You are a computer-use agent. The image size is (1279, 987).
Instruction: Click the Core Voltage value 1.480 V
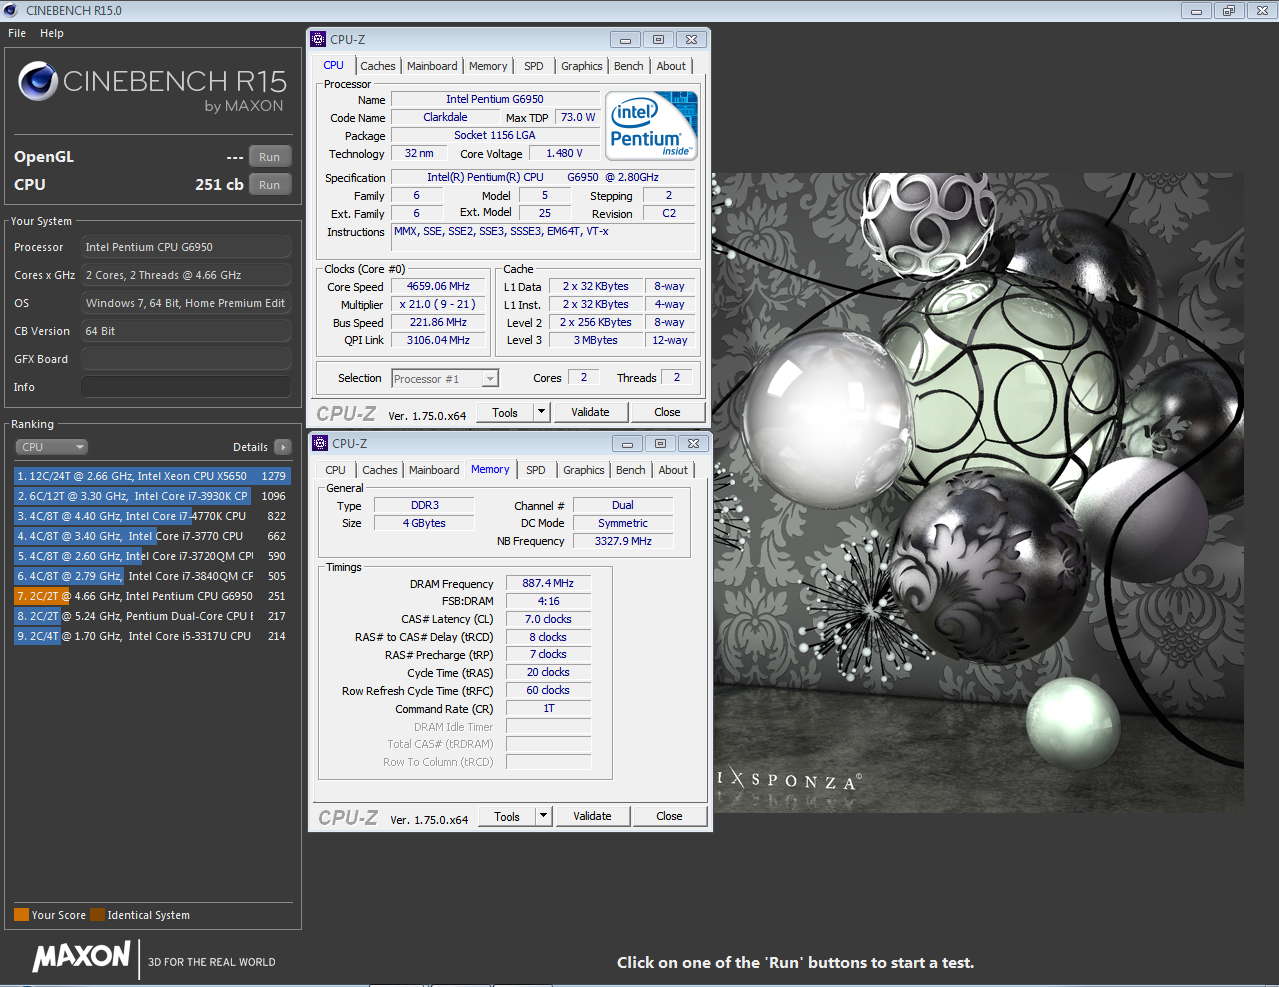tap(564, 153)
